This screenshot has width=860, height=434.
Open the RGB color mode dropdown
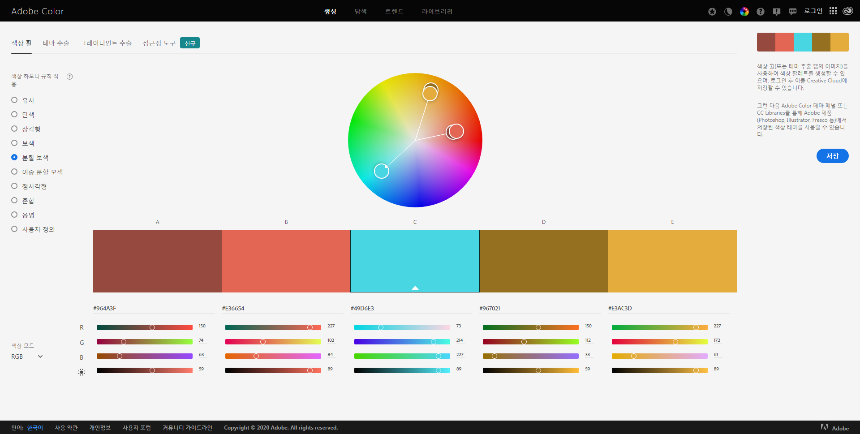(27, 357)
